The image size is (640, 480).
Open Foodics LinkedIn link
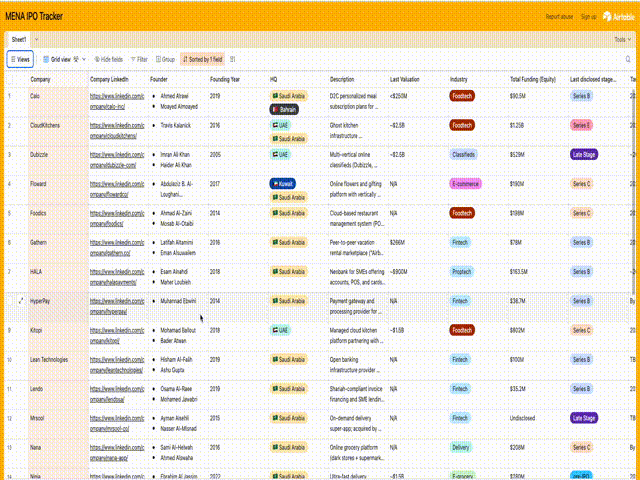click(117, 218)
